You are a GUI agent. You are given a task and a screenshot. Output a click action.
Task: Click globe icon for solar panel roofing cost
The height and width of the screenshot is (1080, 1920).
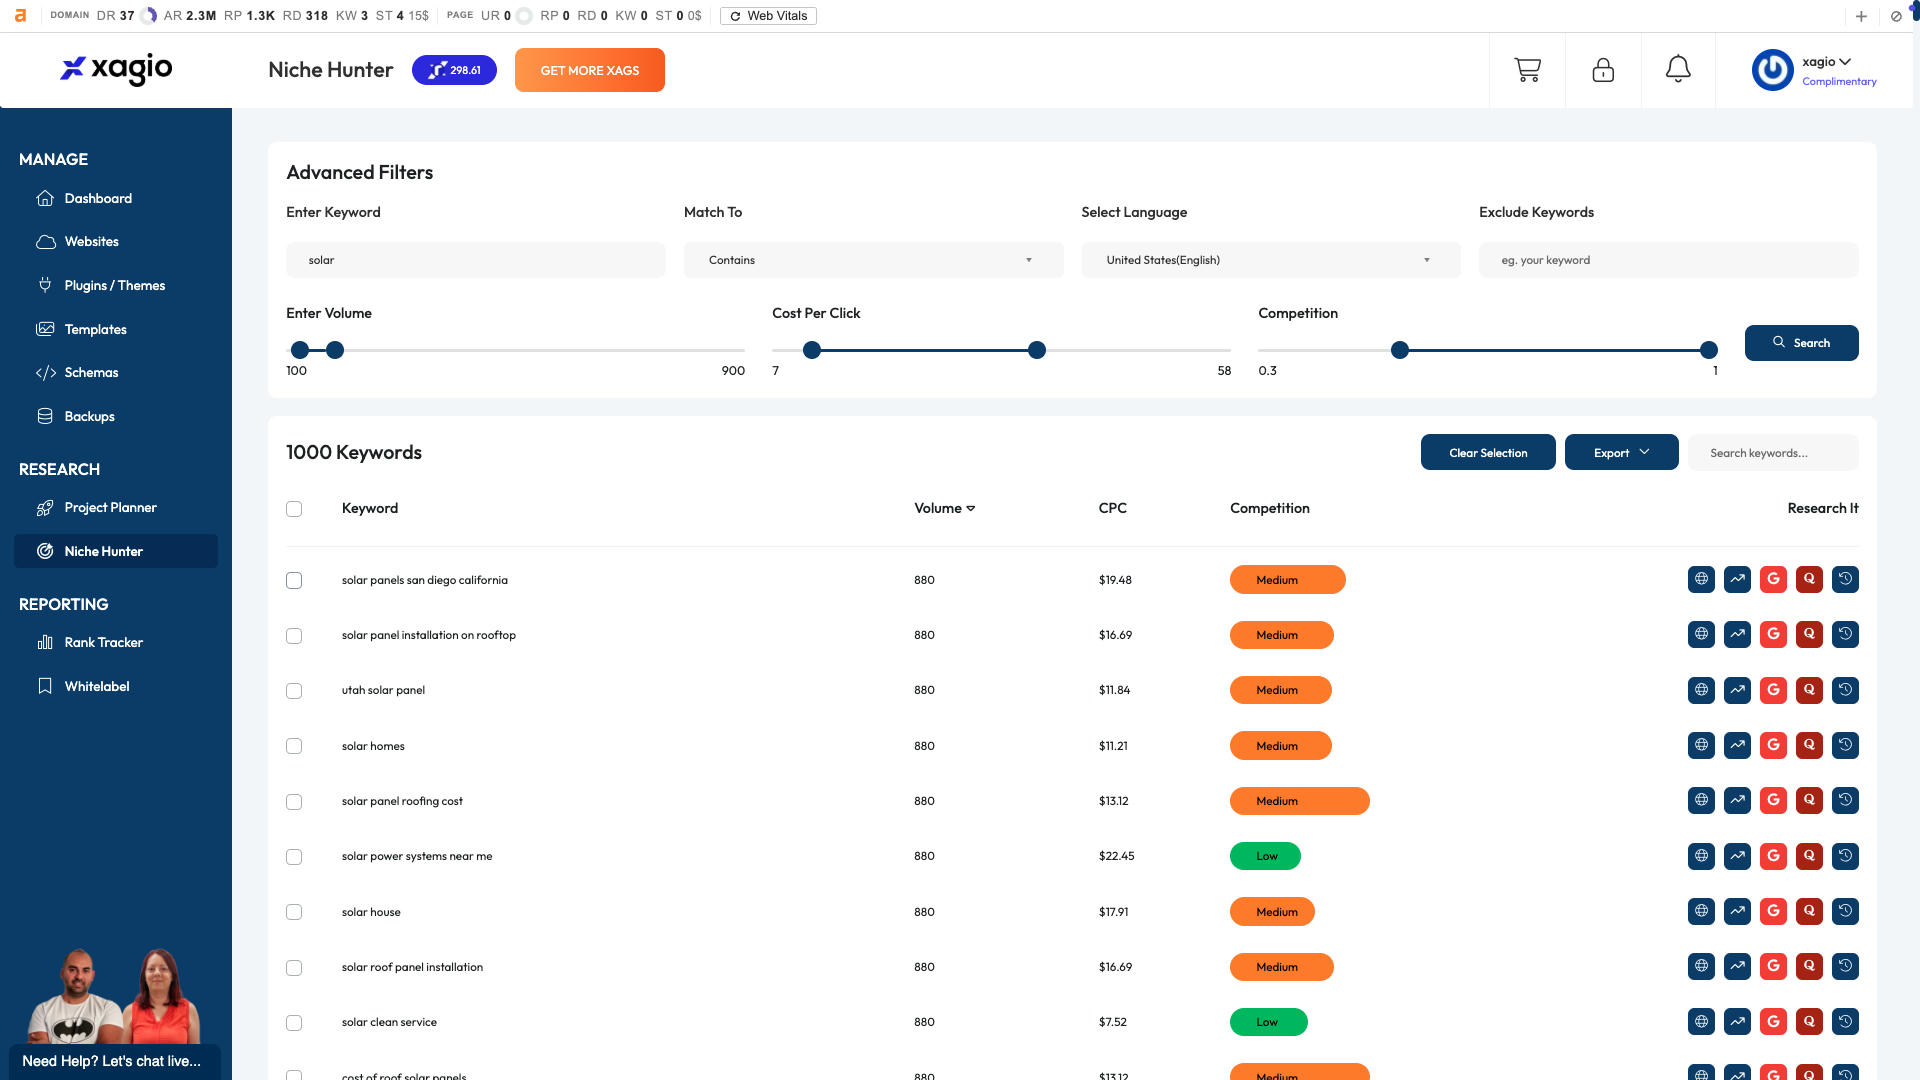click(1701, 800)
